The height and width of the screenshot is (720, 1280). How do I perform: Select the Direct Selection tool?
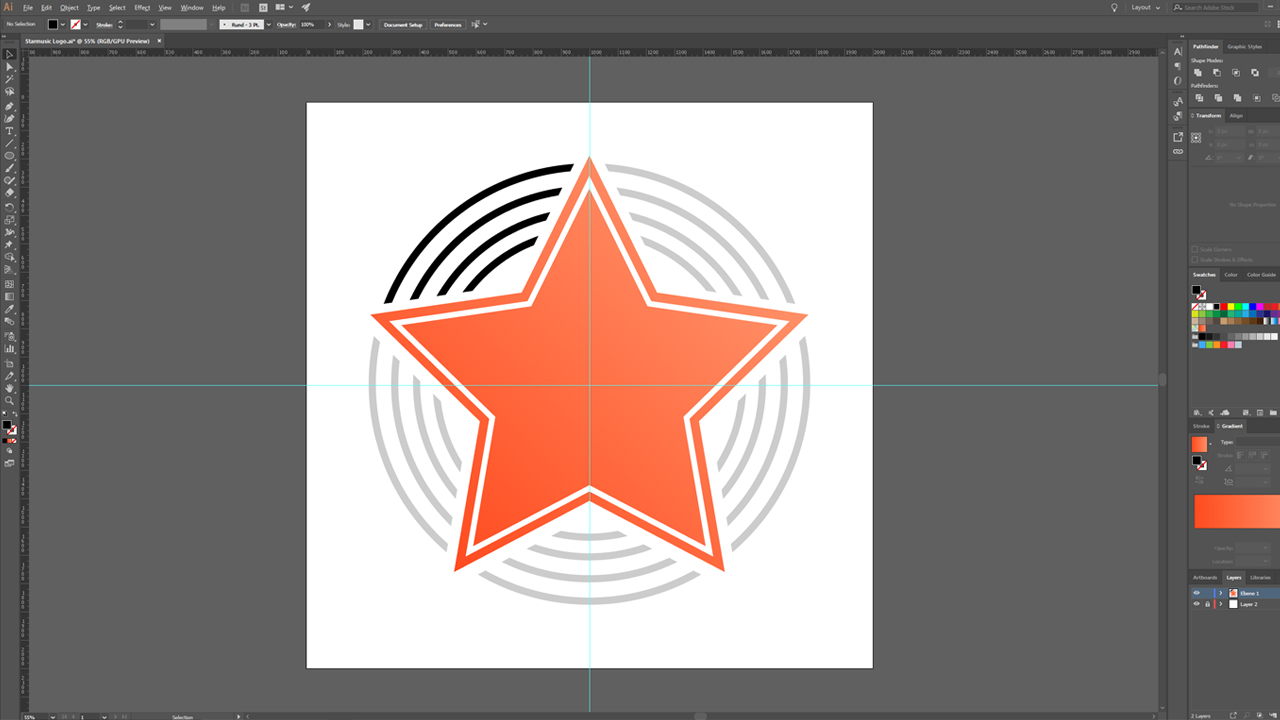coord(9,67)
